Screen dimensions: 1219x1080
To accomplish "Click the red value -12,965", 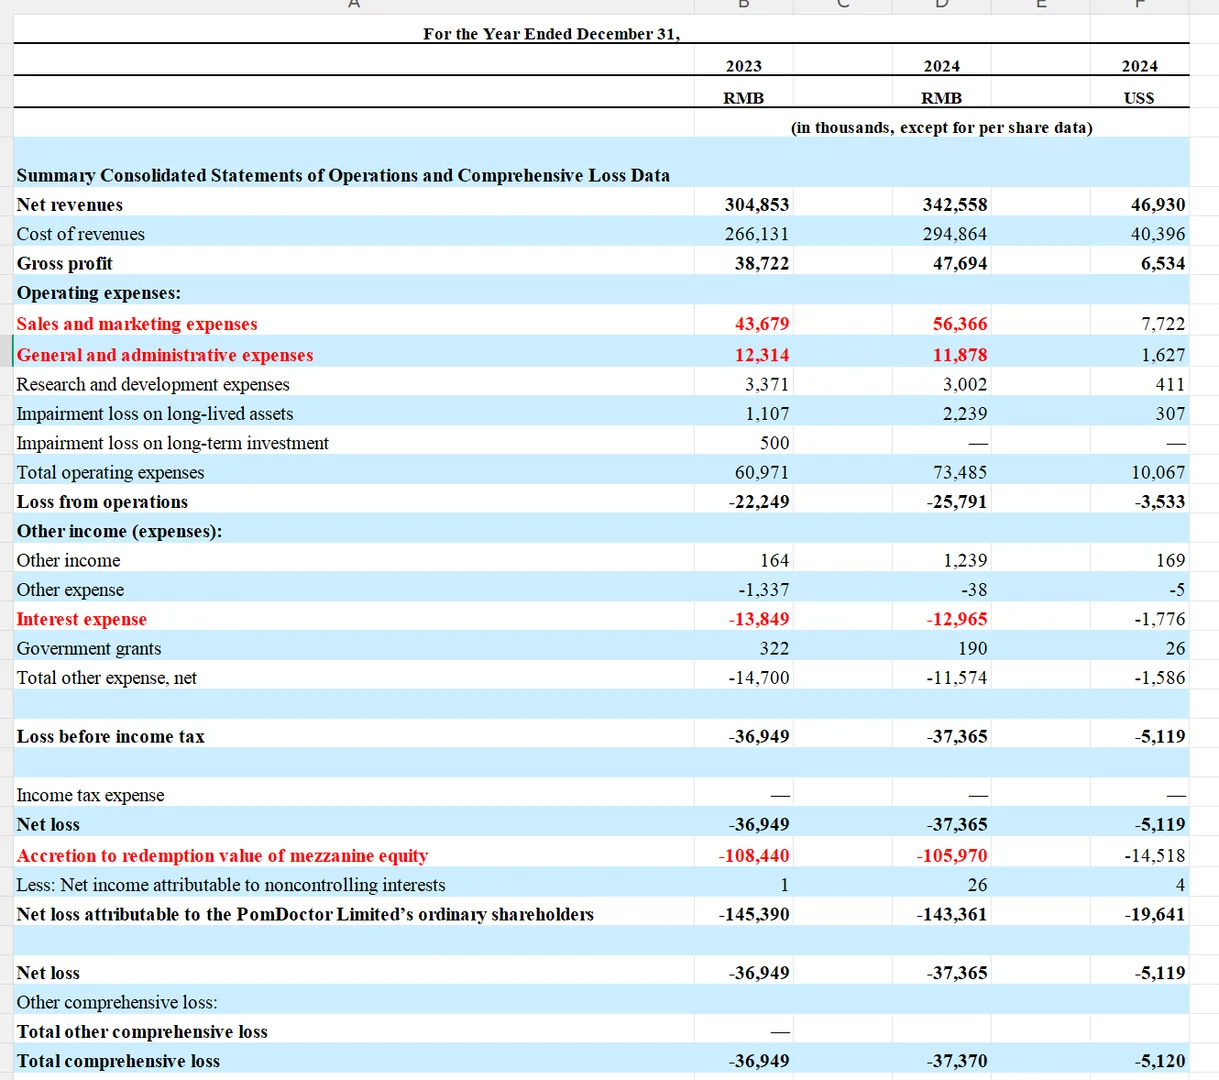I will pos(957,620).
